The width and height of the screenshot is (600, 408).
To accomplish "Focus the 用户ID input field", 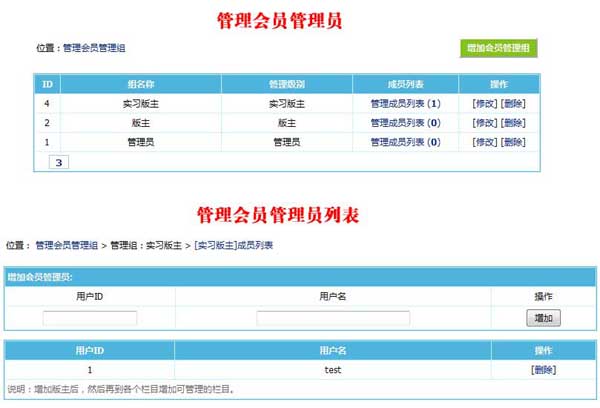I will pyautogui.click(x=90, y=318).
